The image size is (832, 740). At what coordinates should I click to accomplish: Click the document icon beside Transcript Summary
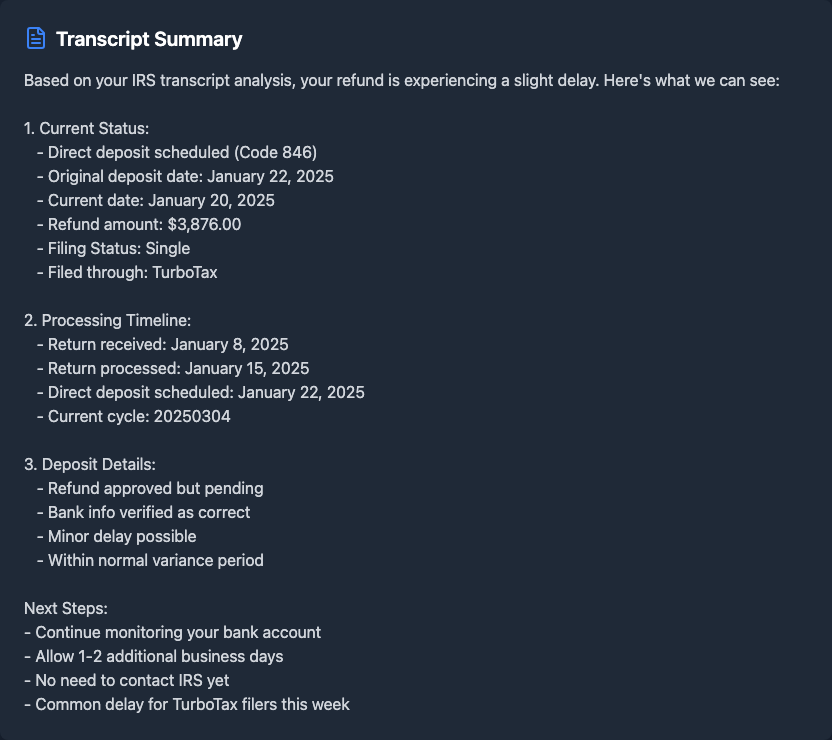36,39
